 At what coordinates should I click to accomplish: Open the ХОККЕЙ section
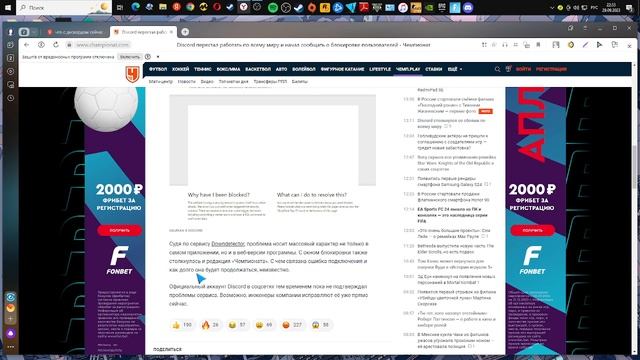pyautogui.click(x=180, y=69)
